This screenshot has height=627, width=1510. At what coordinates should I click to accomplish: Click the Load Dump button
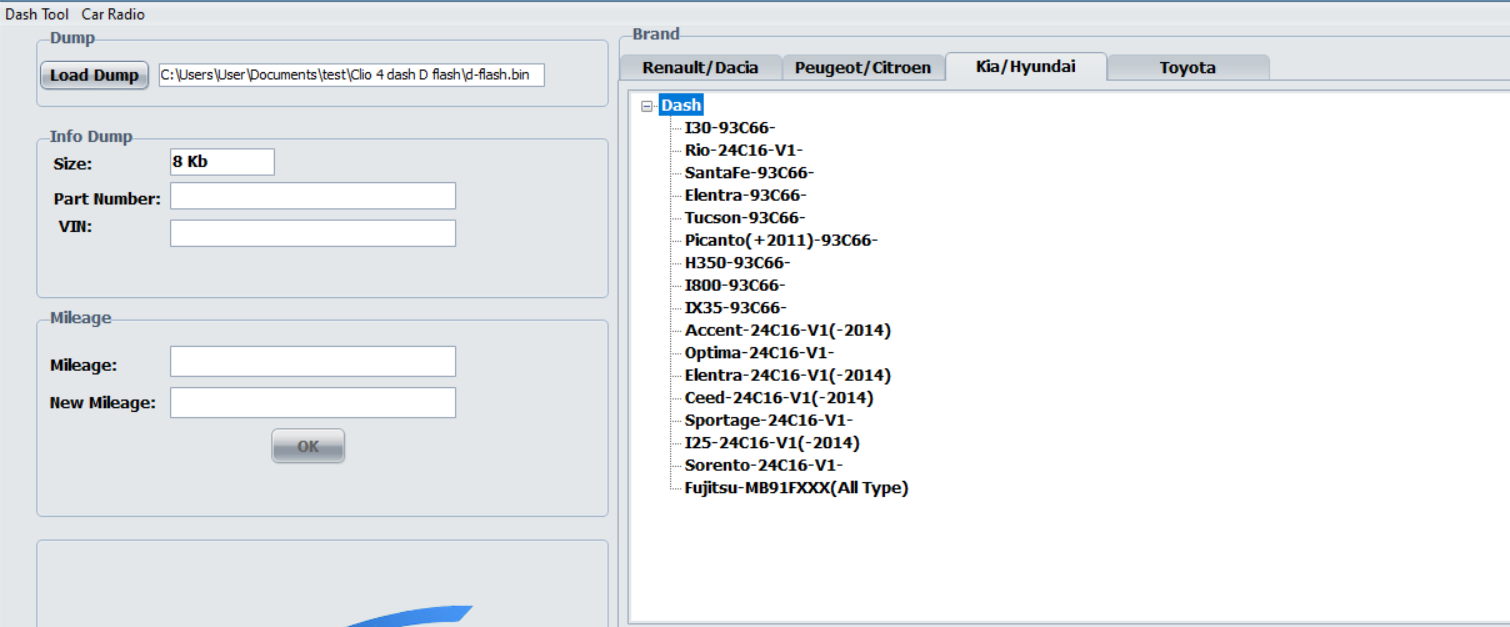point(94,75)
